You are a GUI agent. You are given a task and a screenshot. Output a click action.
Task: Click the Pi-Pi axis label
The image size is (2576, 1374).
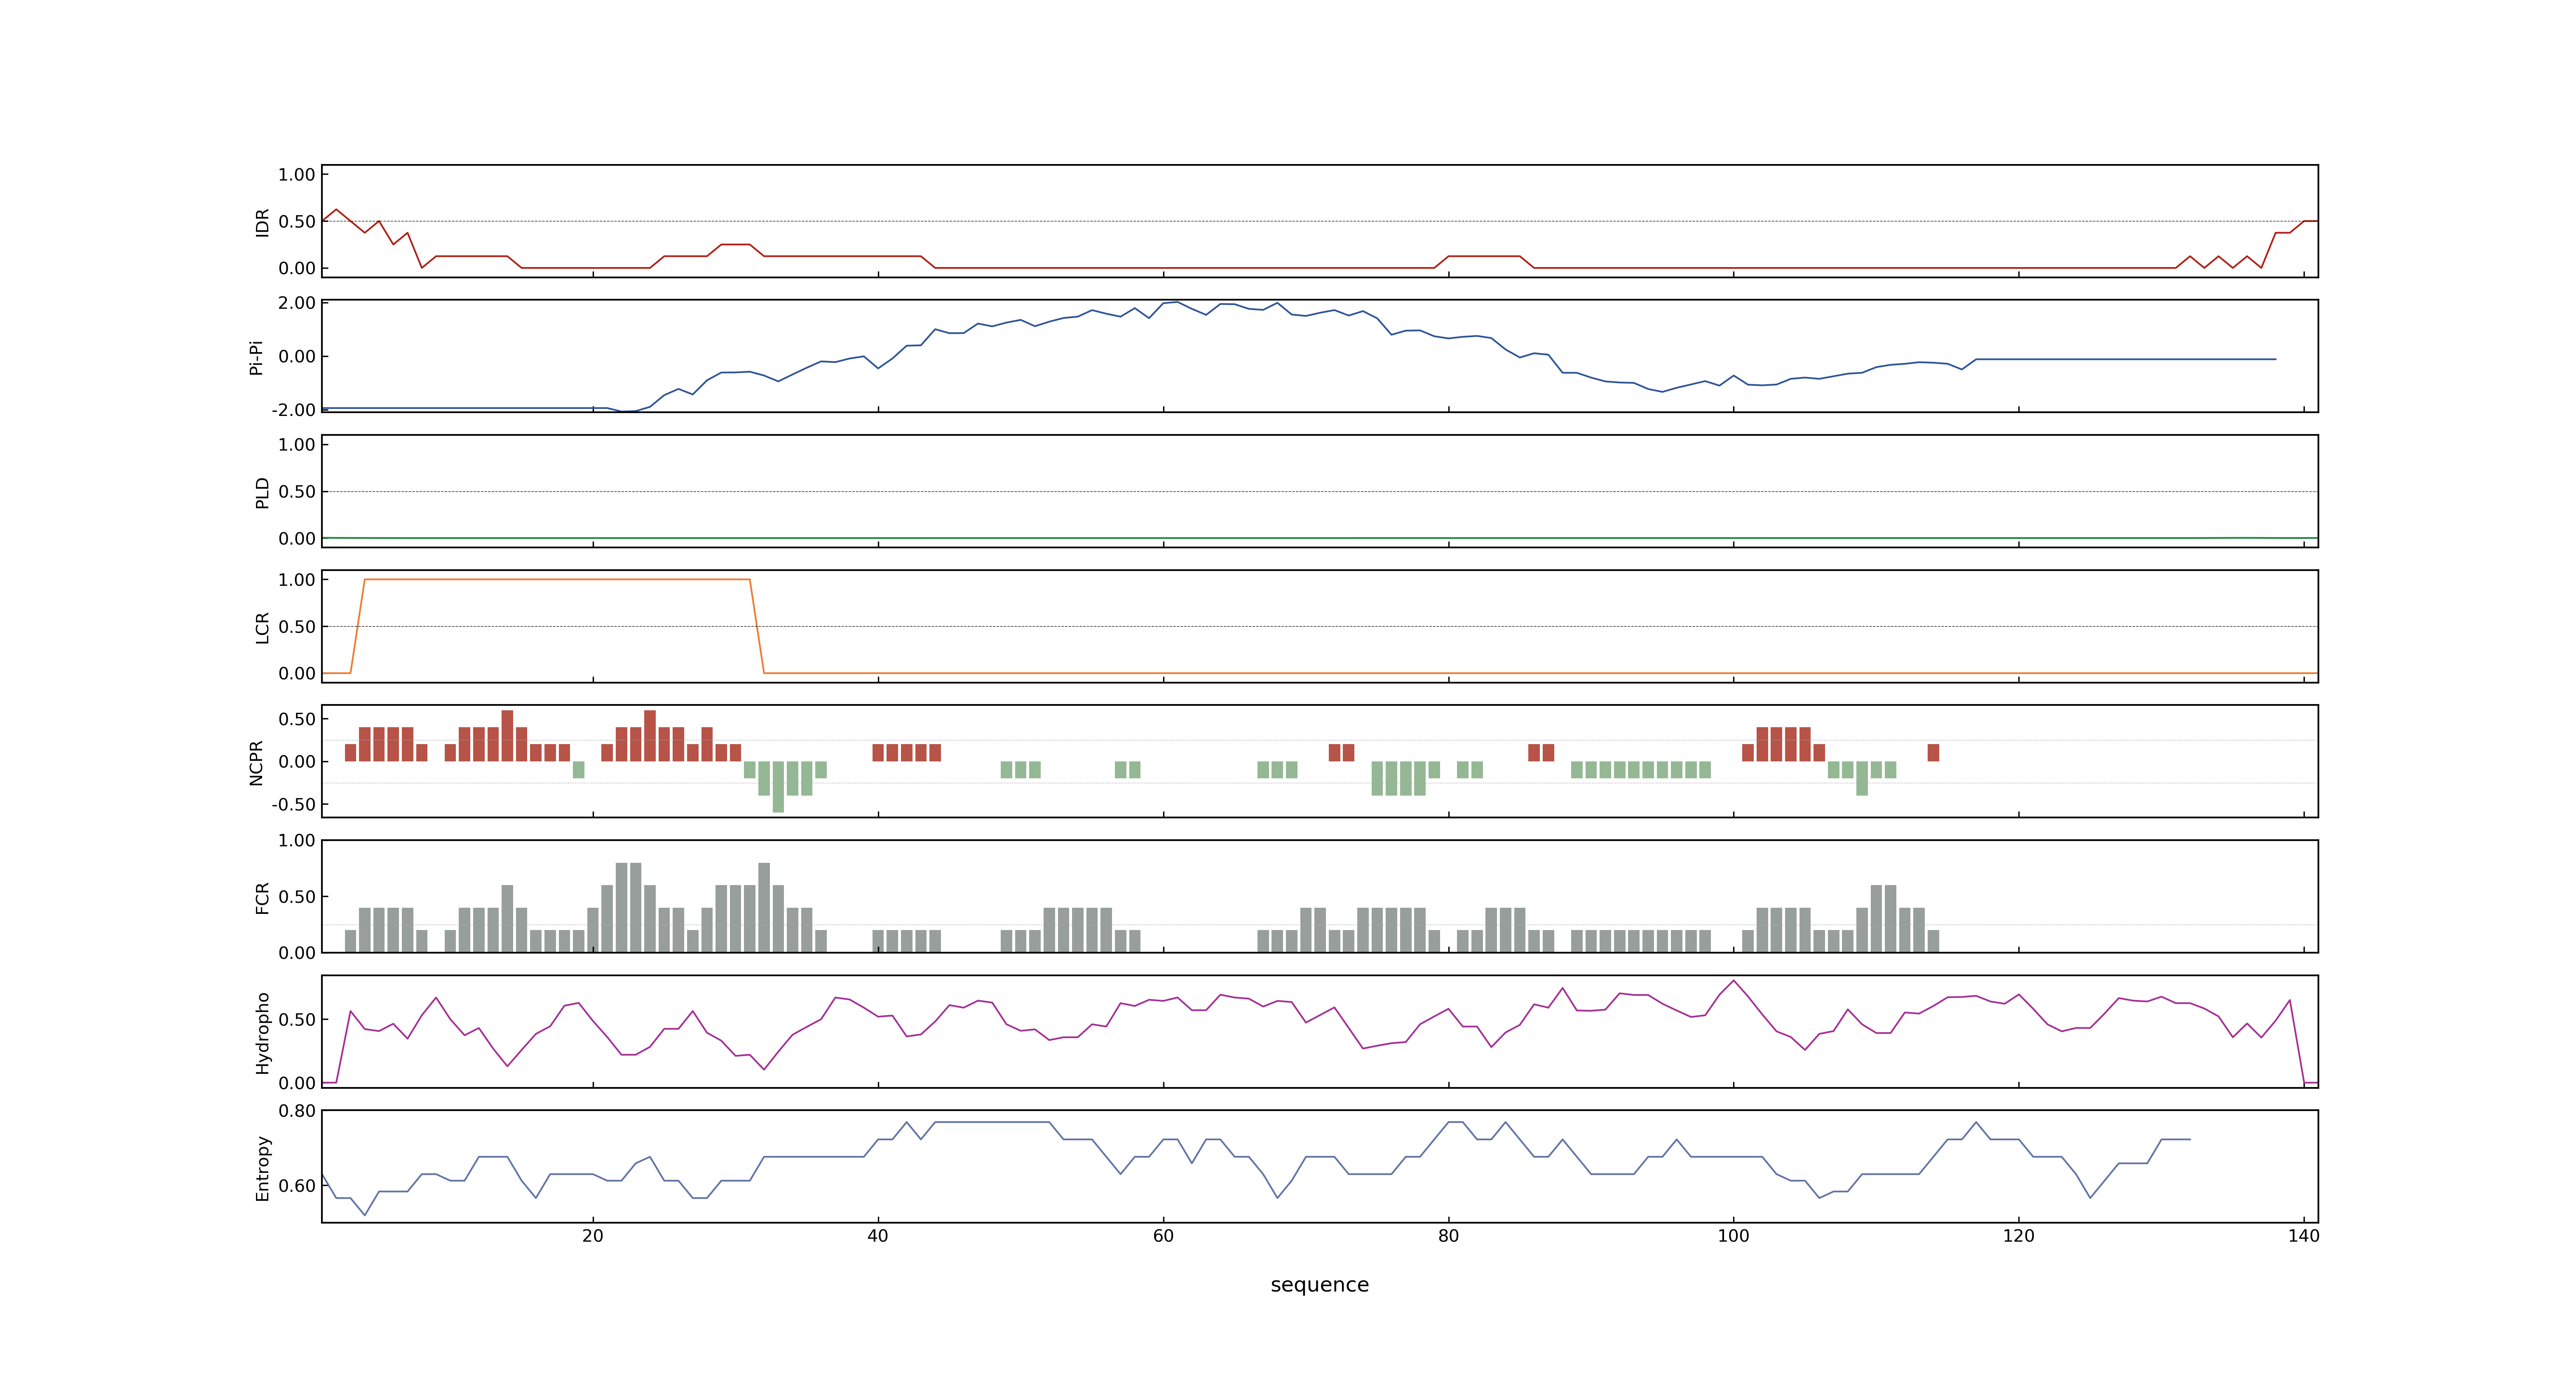256,357
